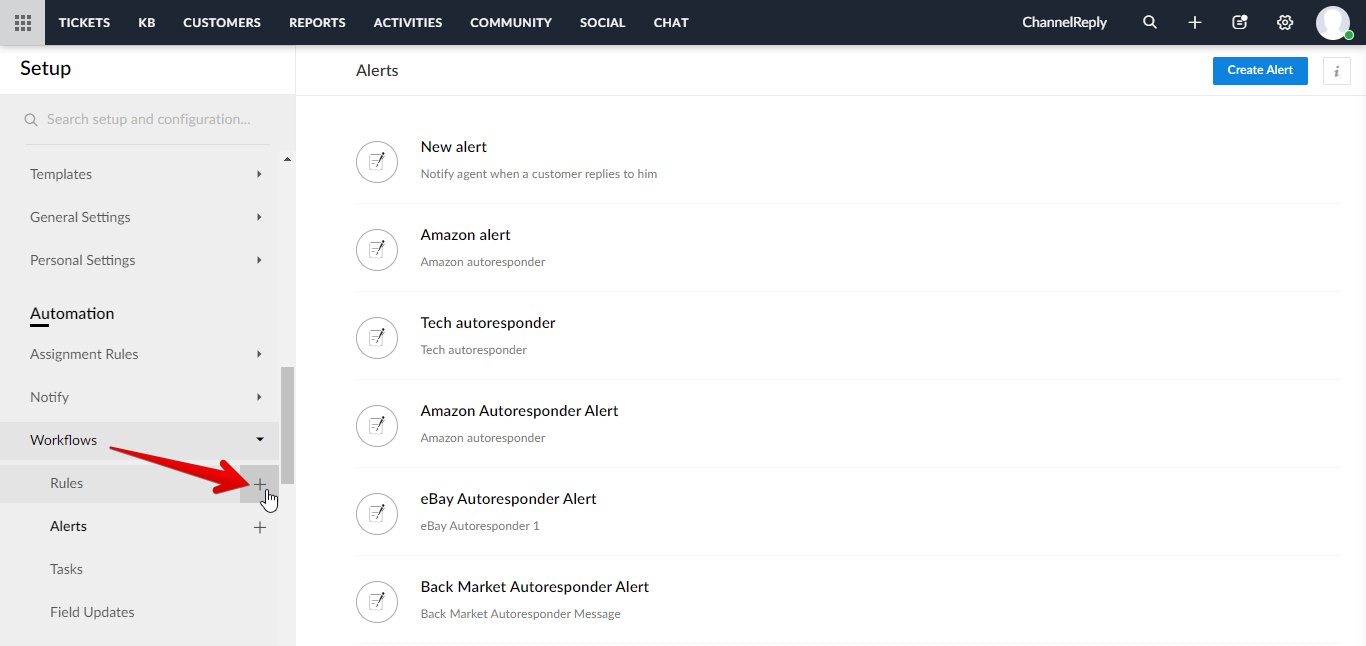Viewport: 1366px width, 646px height.
Task: Open the TICKETS tab
Action: 84,22
